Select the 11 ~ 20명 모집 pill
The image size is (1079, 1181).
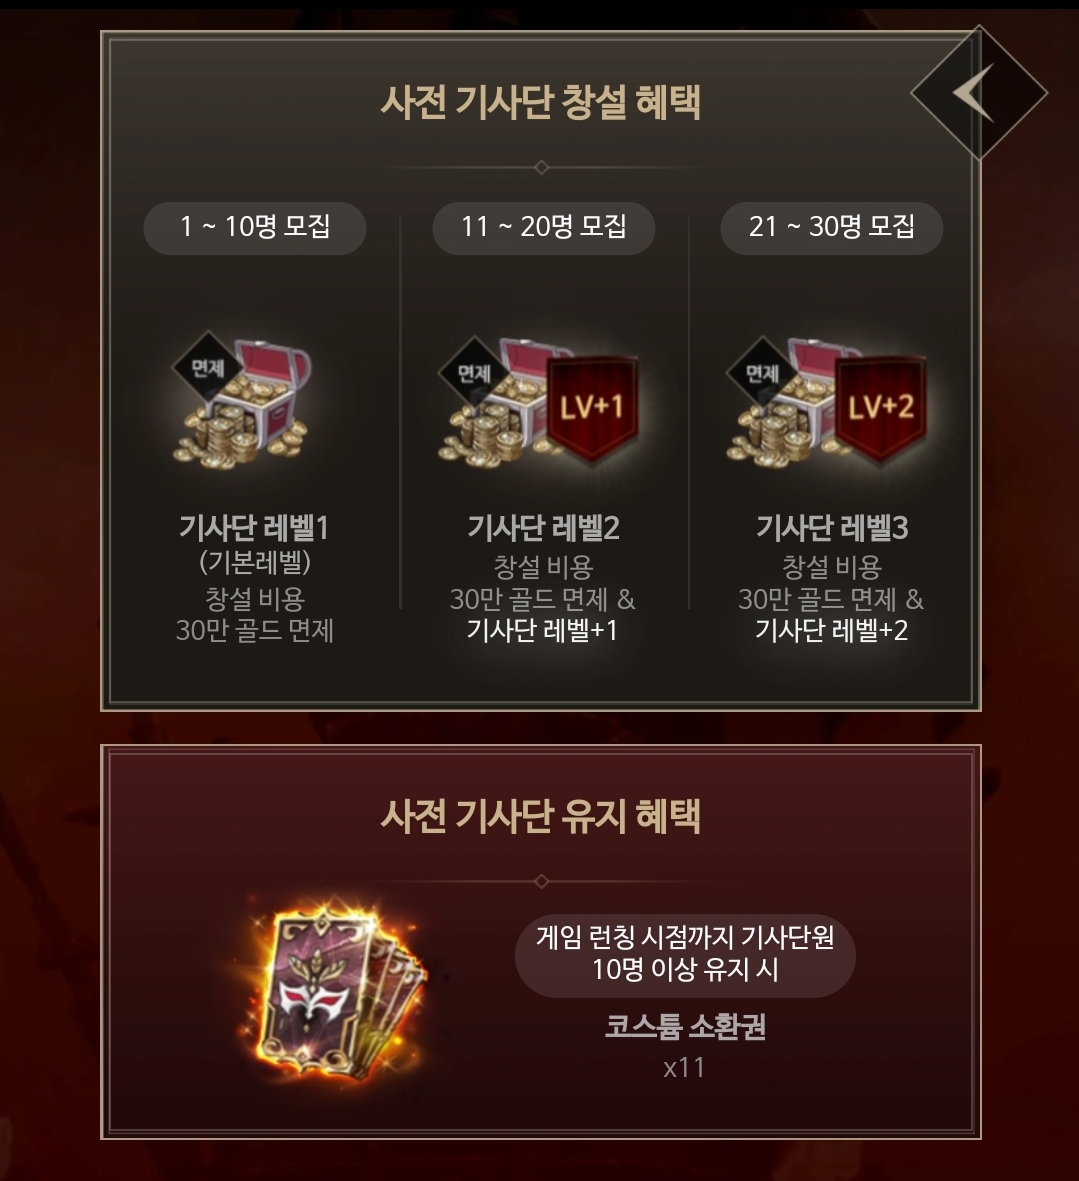[x=544, y=227]
